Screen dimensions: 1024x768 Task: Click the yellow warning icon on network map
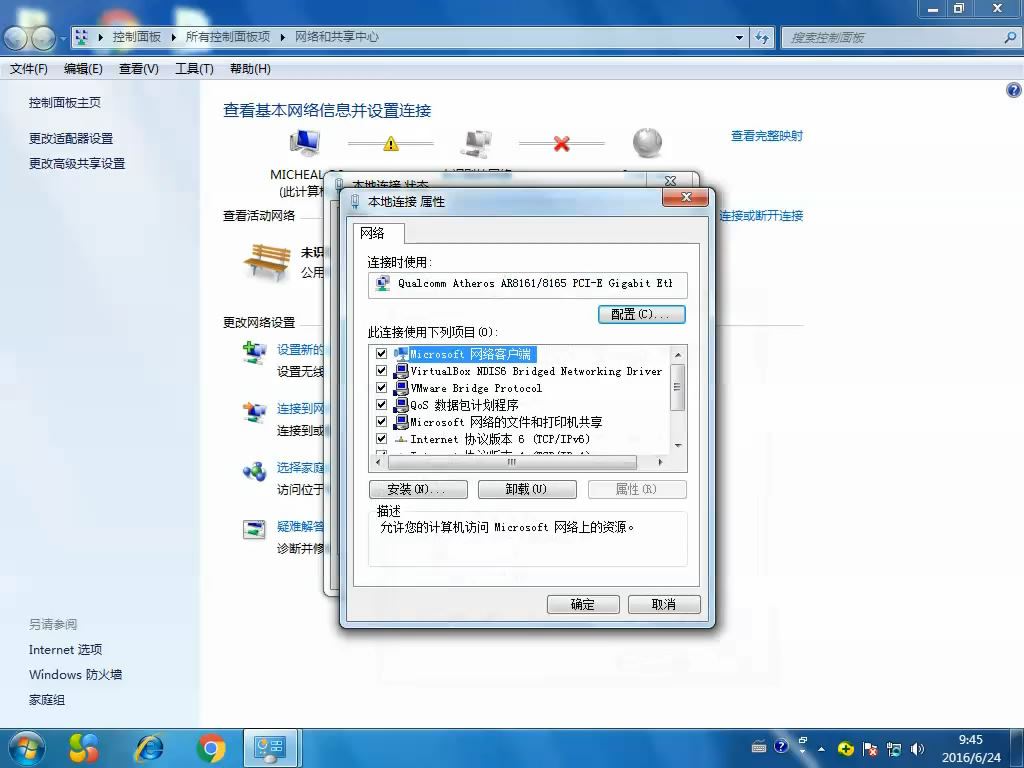pos(391,143)
